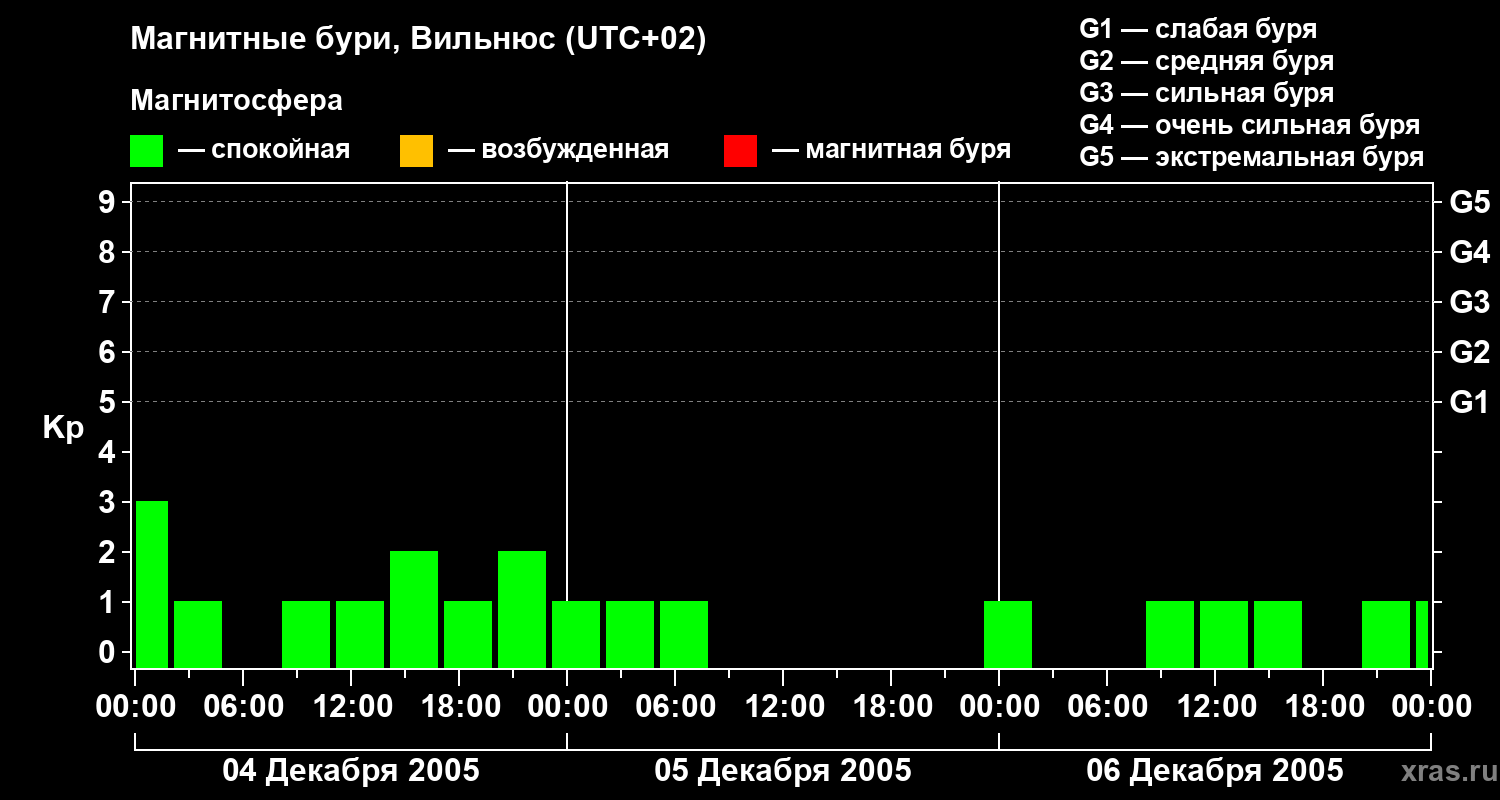The height and width of the screenshot is (800, 1500).
Task: Click the G2 label on the right axis
Action: [1470, 352]
